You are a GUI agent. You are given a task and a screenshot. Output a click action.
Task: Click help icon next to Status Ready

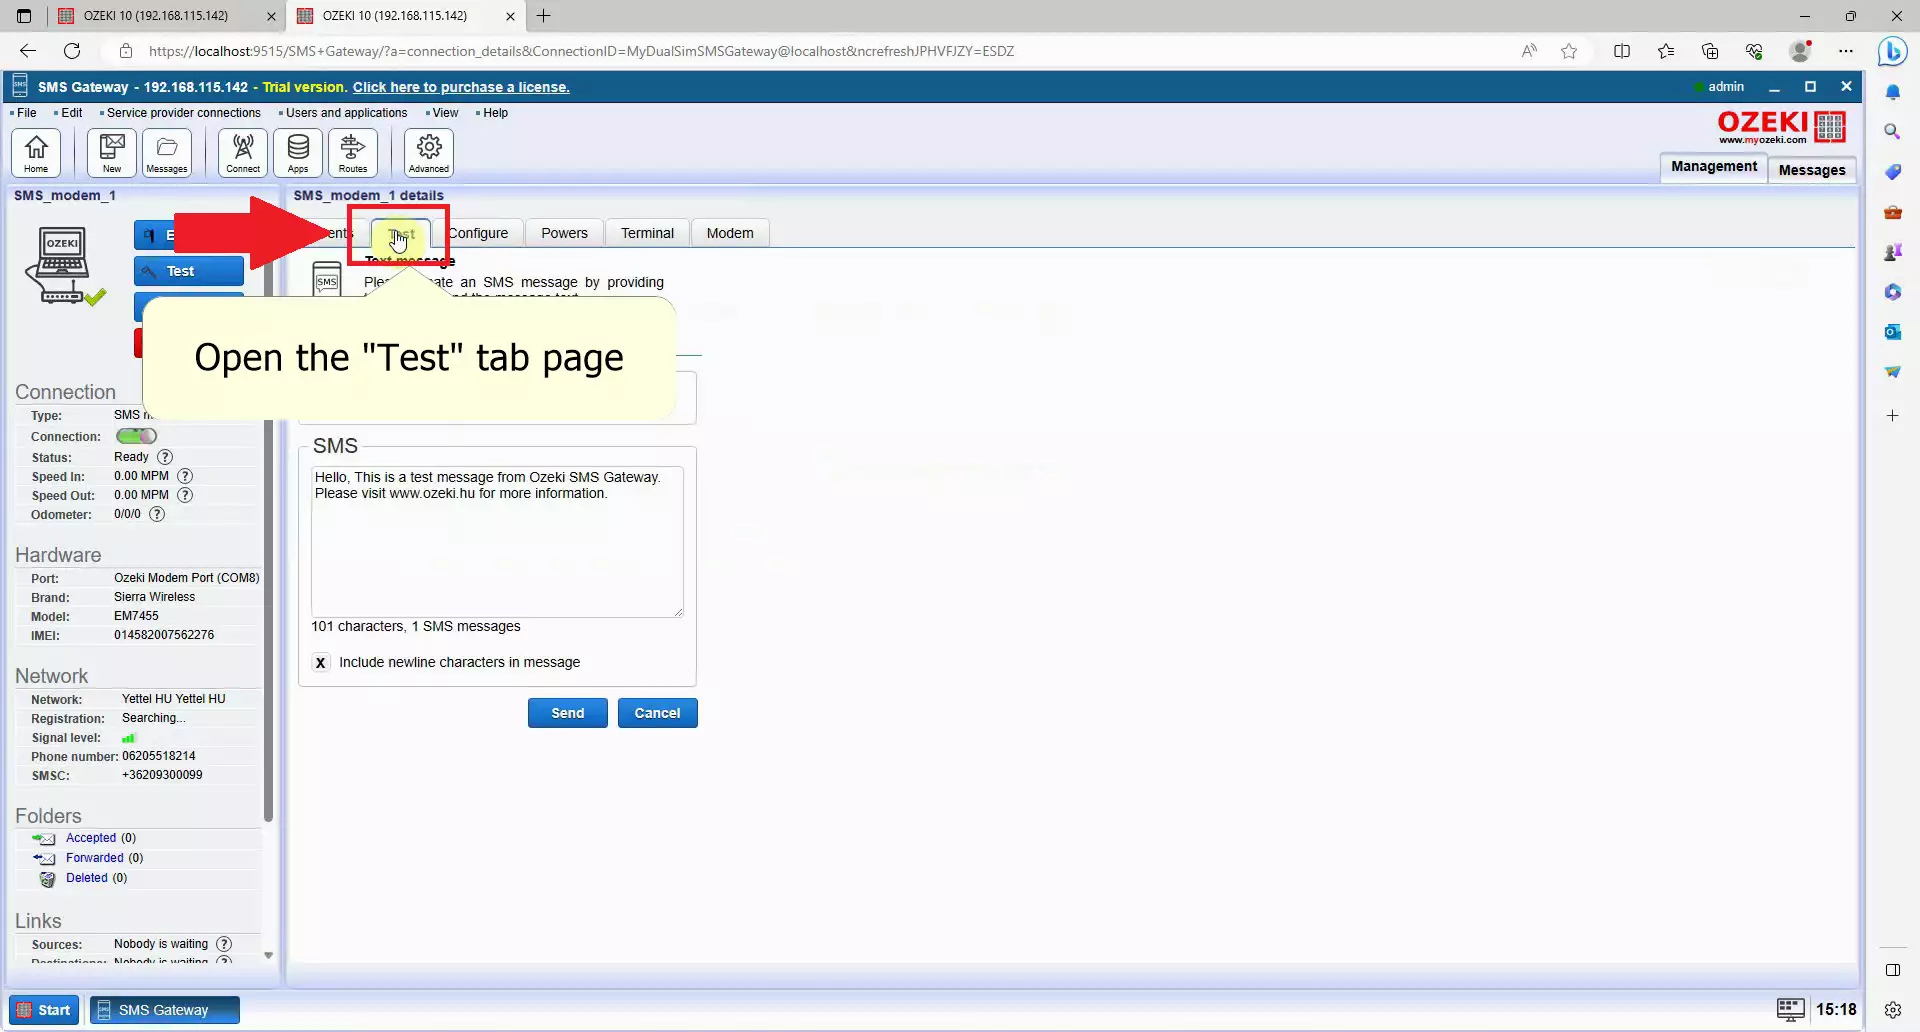[165, 457]
